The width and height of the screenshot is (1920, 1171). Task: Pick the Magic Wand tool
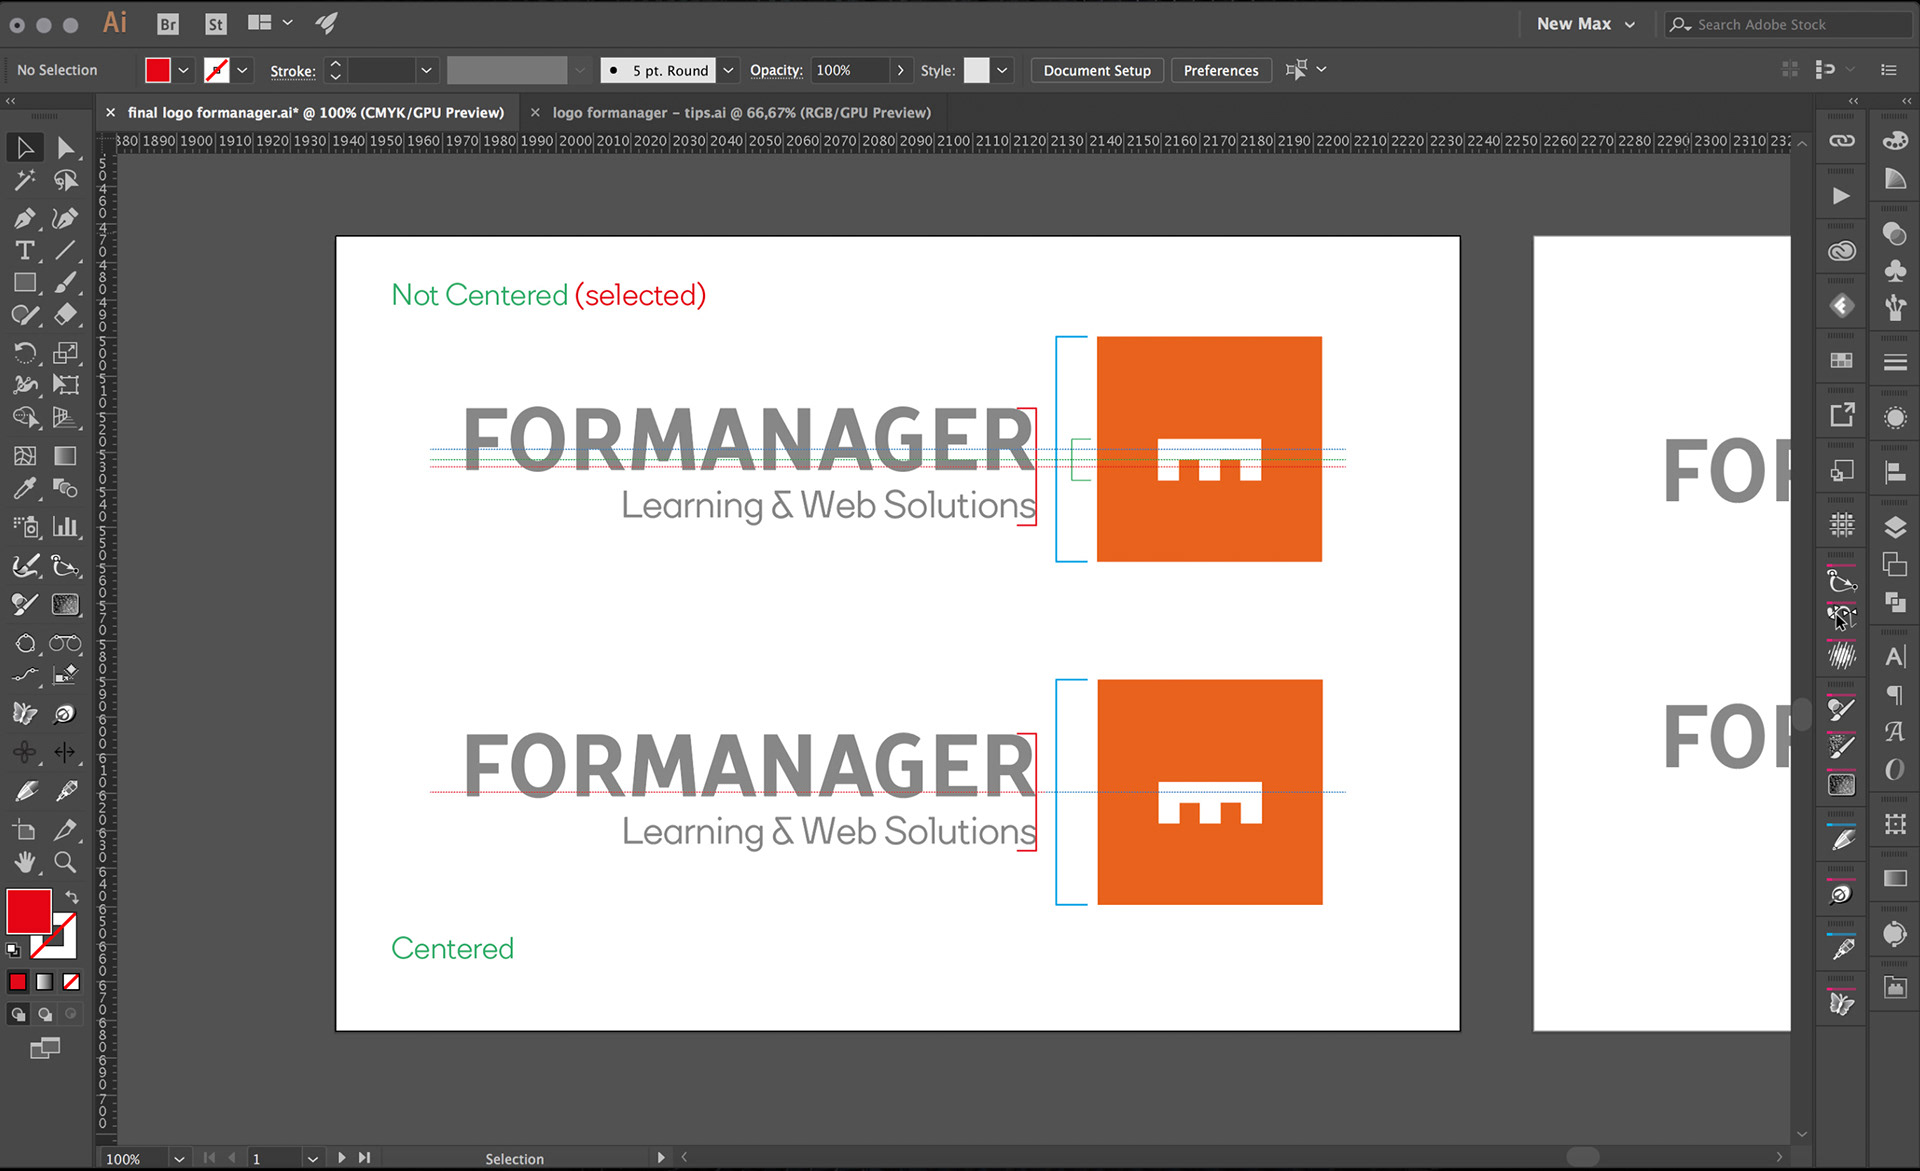click(x=25, y=181)
